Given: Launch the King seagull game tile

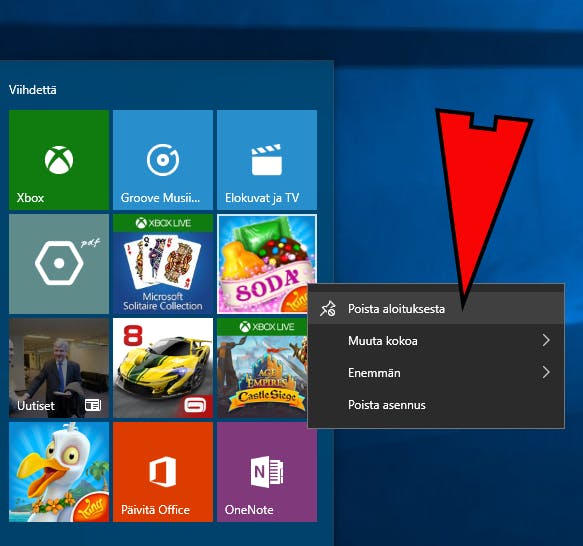Looking at the screenshot, I should (x=59, y=472).
